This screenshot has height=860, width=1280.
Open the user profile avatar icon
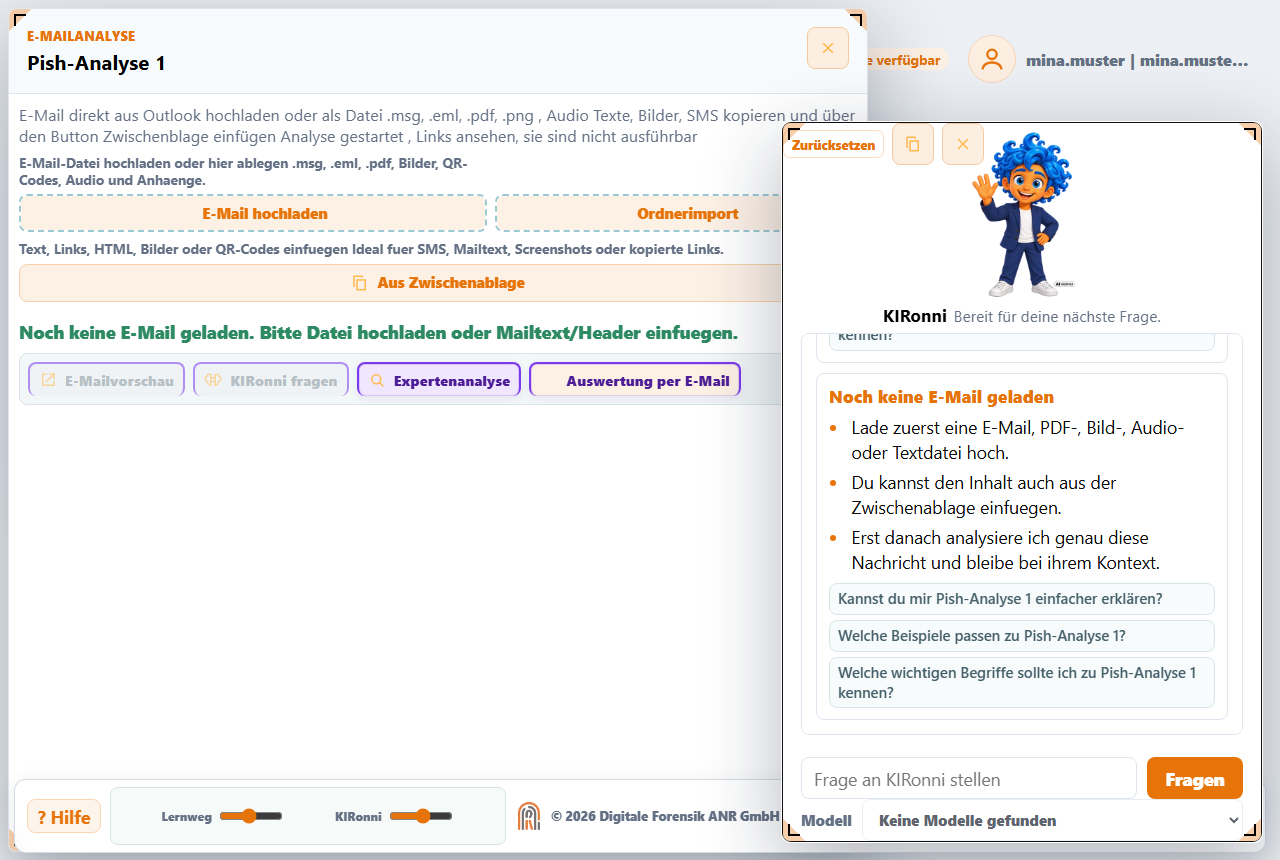coord(992,59)
